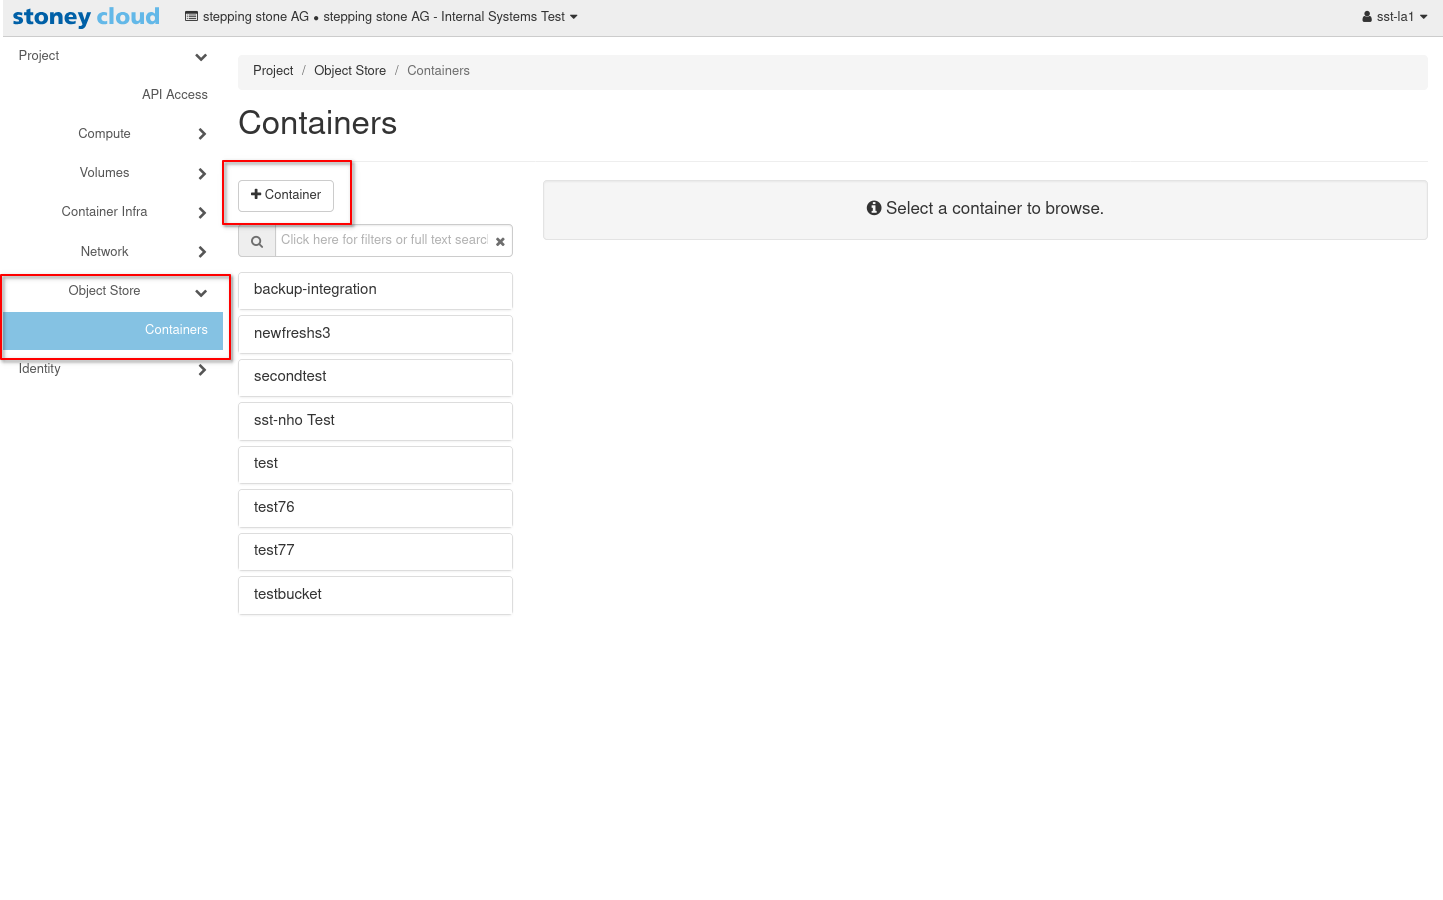Viewport: 1443px width, 900px height.
Task: Clear the filter with the x icon
Action: tap(500, 241)
